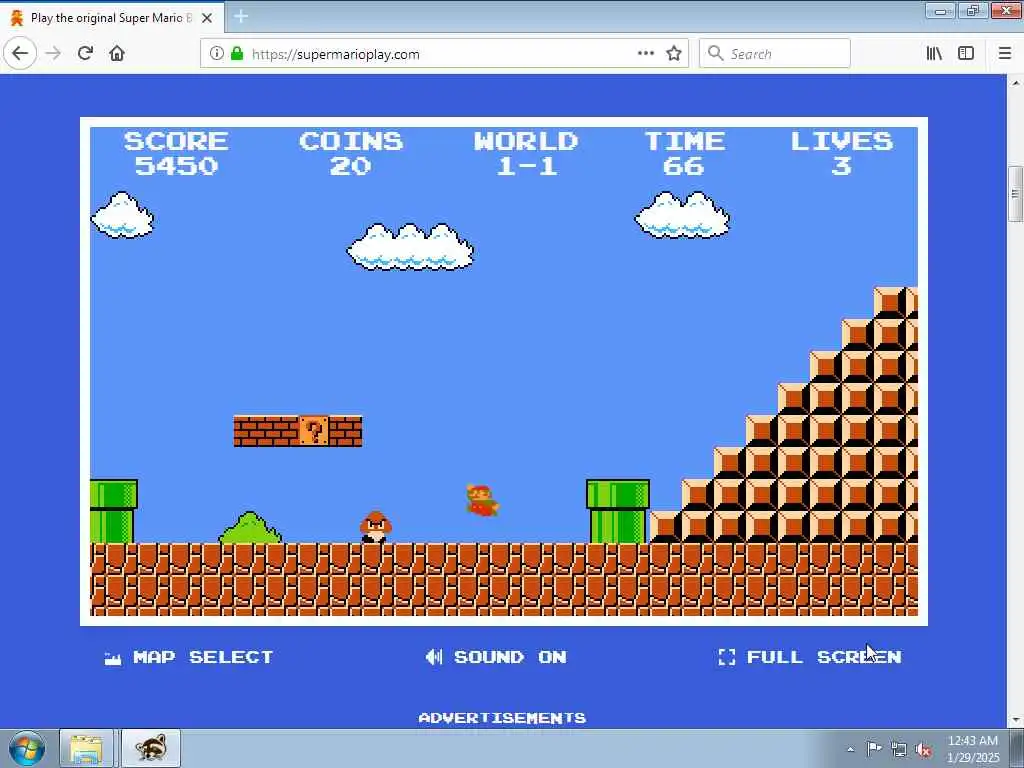
Task: Open the network tray icon
Action: pos(899,750)
